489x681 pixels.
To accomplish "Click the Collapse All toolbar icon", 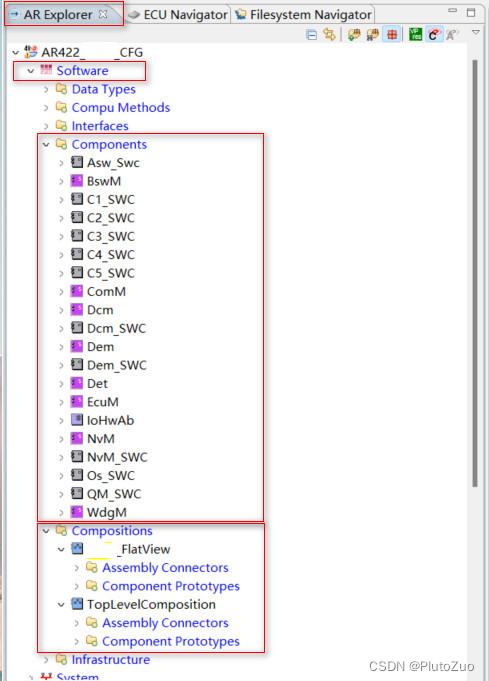I will [311, 35].
